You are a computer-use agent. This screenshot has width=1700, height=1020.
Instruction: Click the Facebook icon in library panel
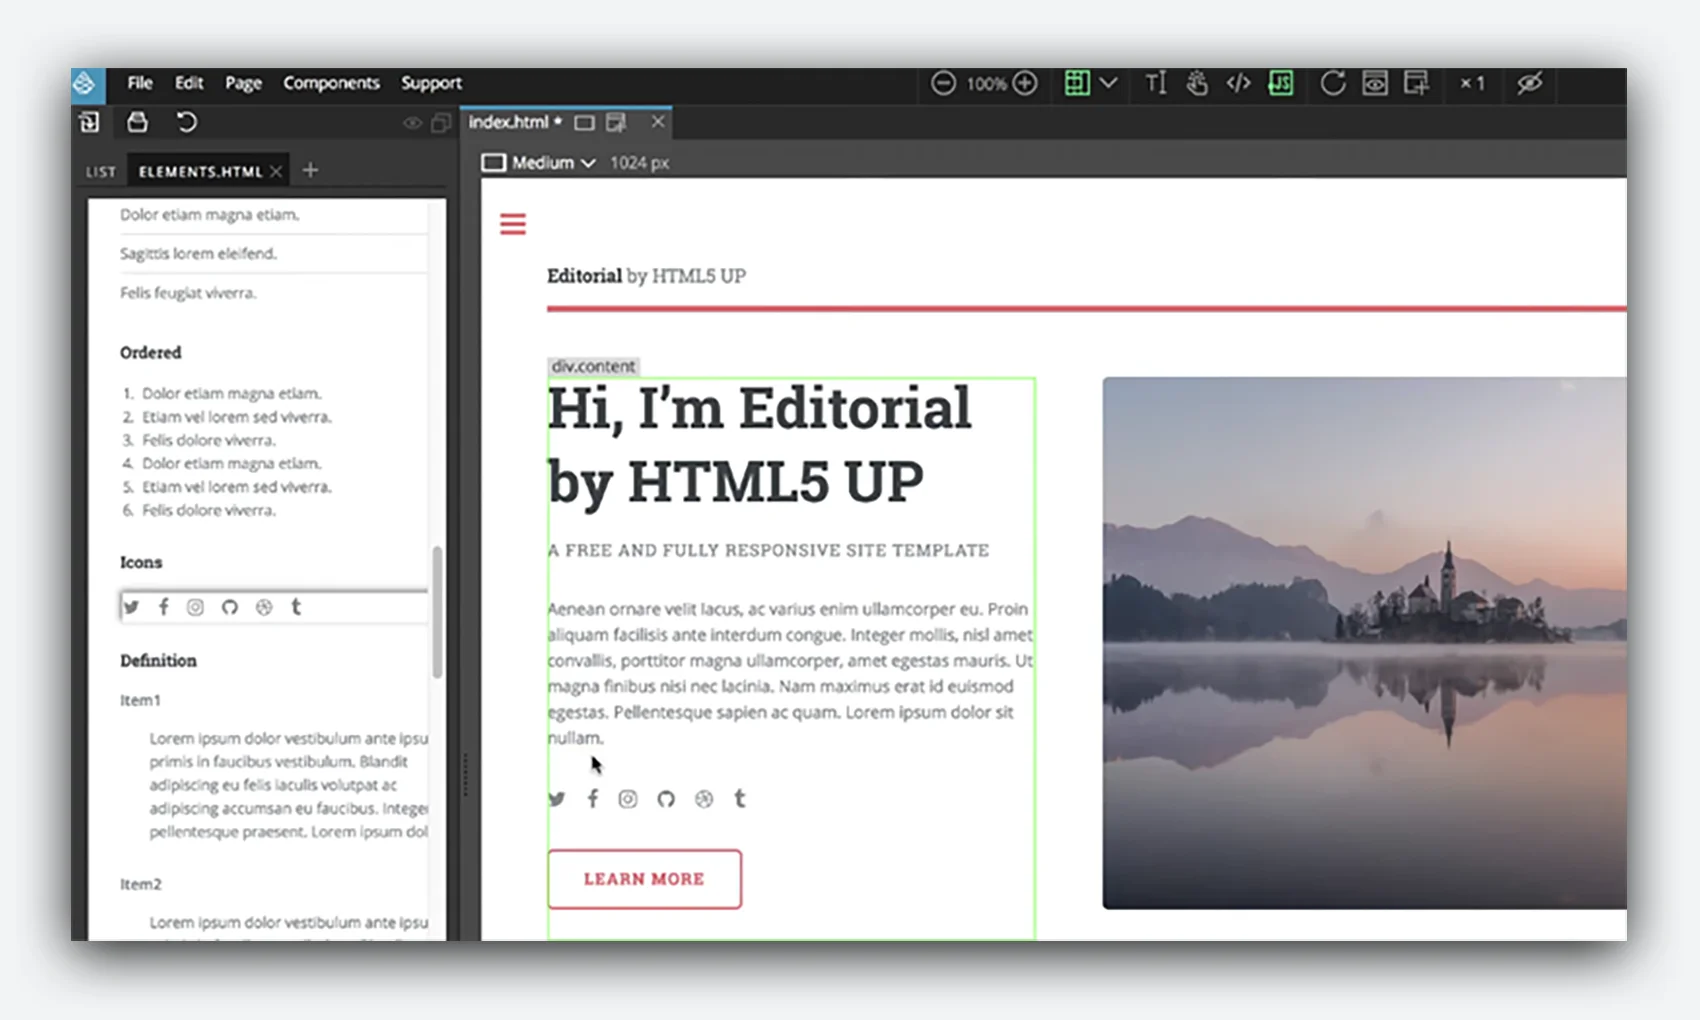click(164, 606)
